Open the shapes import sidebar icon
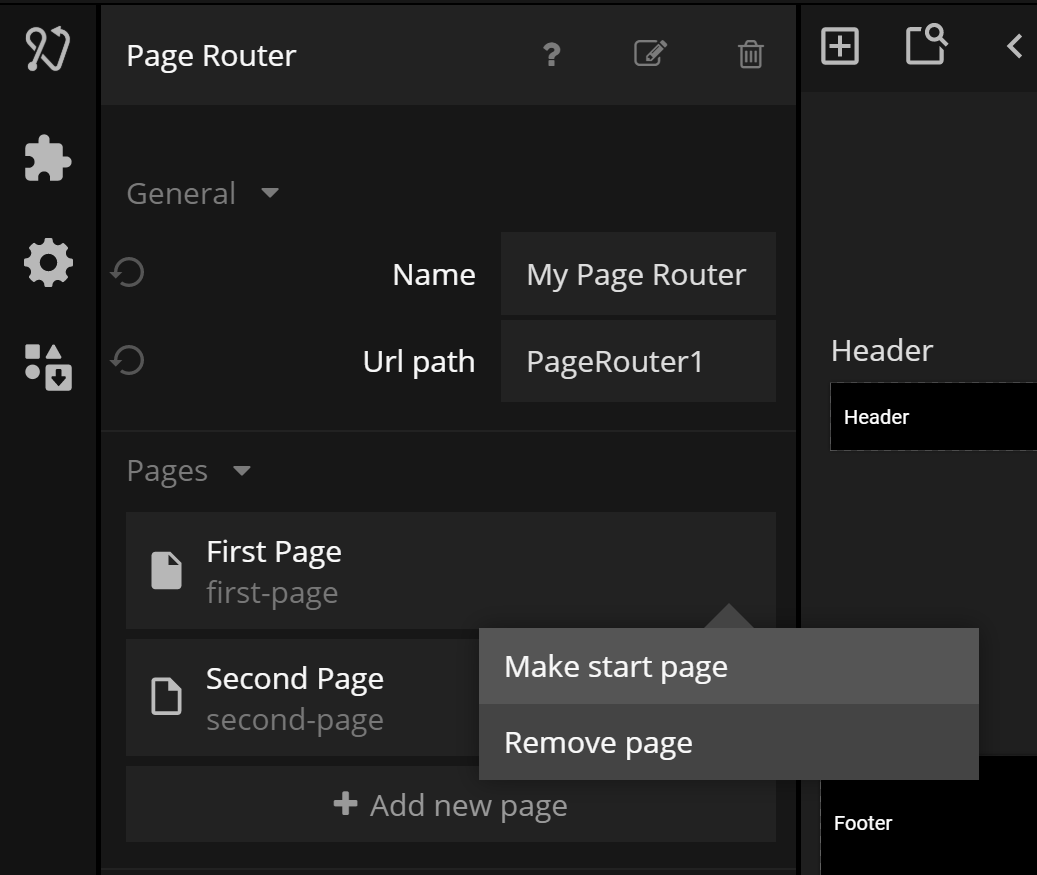Screen dimensions: 1037x875 click(47, 366)
